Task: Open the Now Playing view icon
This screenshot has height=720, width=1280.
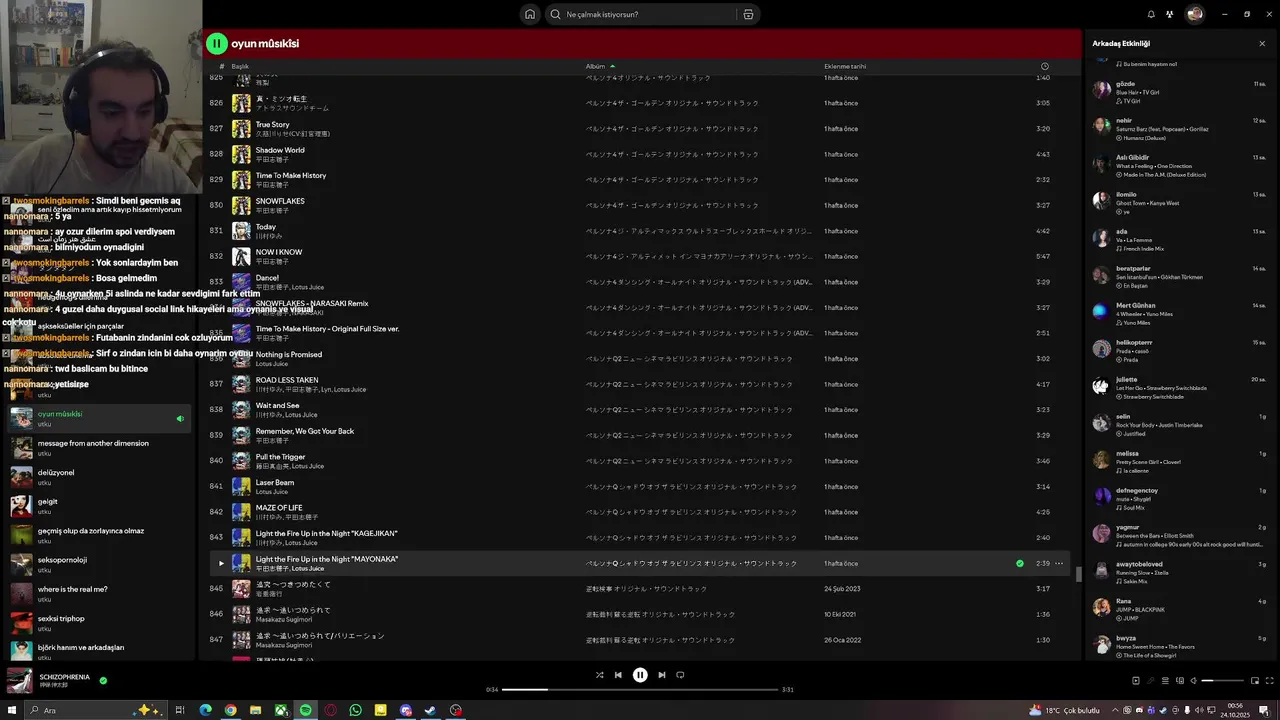Action: coord(1135,681)
